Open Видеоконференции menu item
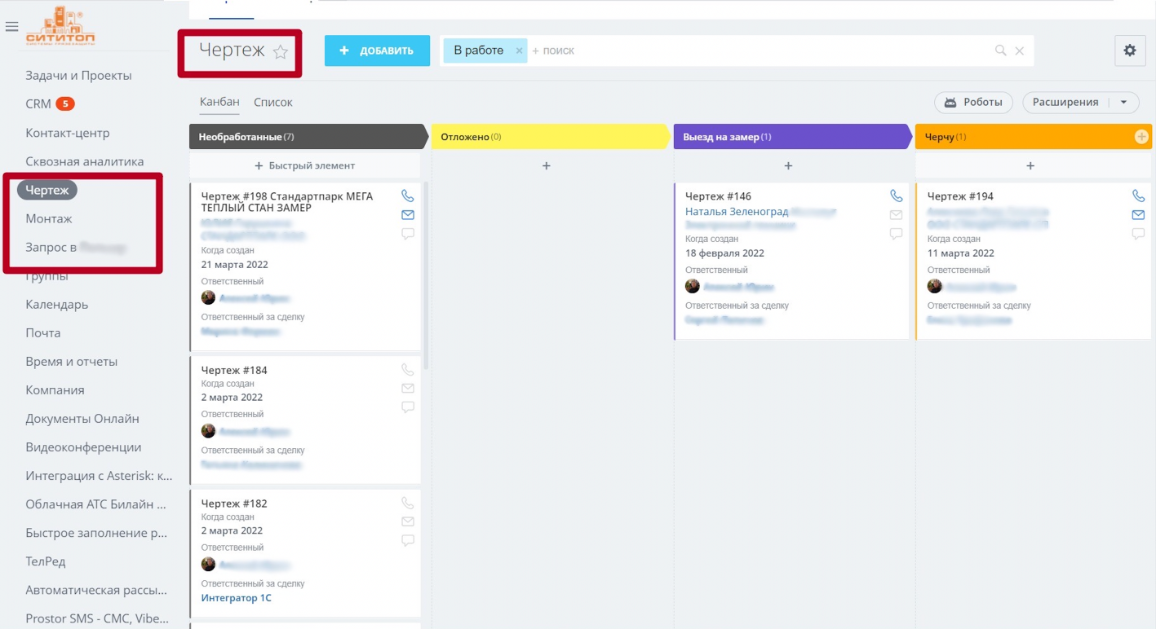Screen dimensions: 1156x629 83,447
